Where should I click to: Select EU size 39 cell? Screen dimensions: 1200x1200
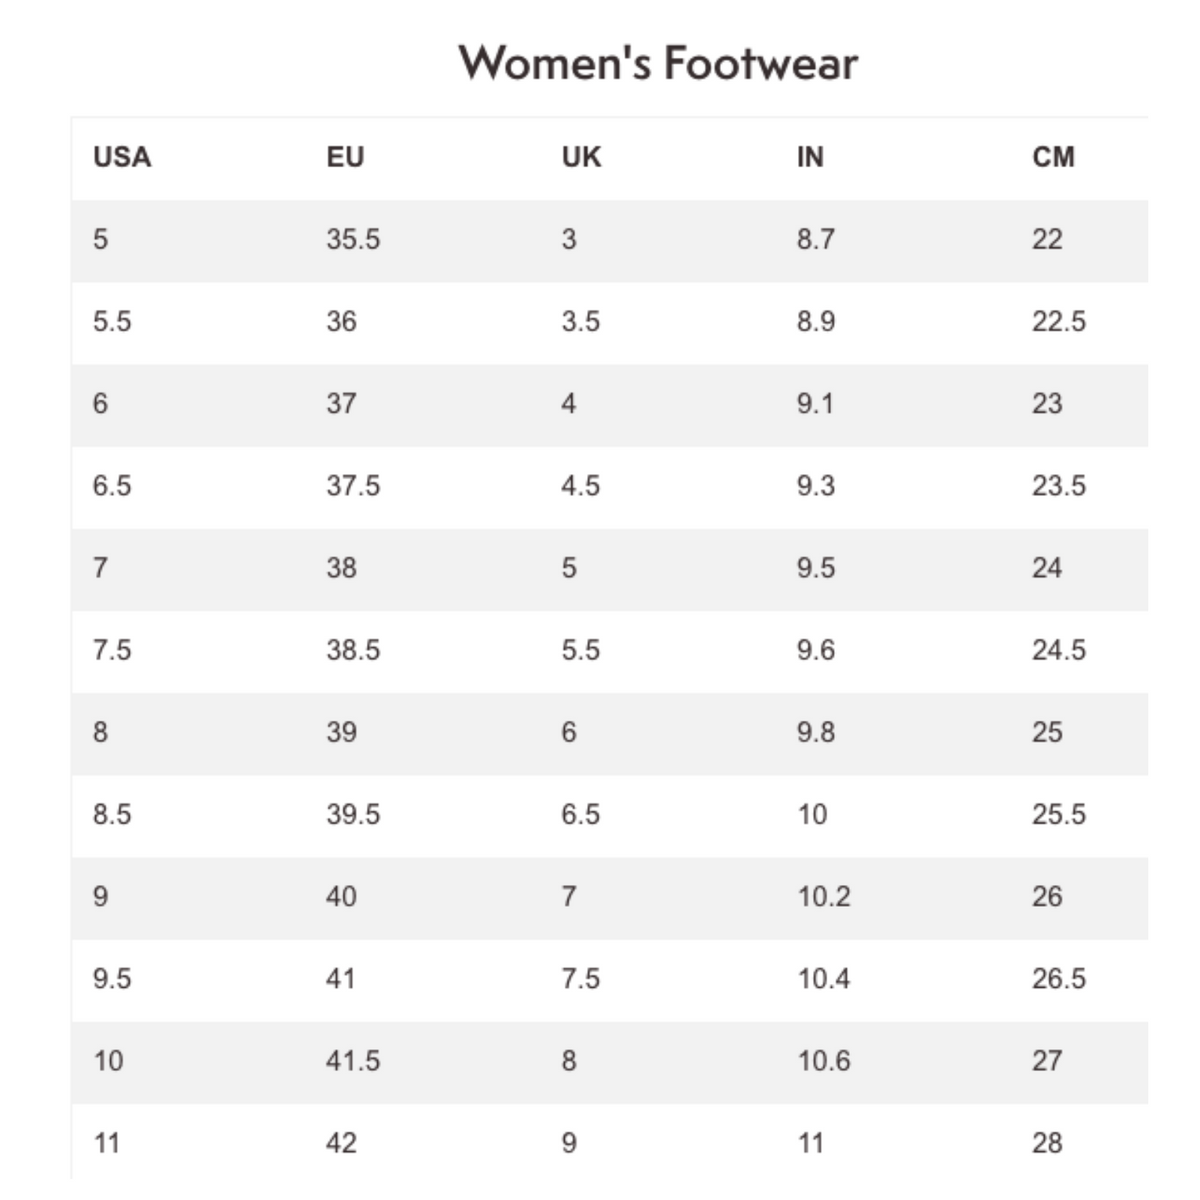(341, 732)
